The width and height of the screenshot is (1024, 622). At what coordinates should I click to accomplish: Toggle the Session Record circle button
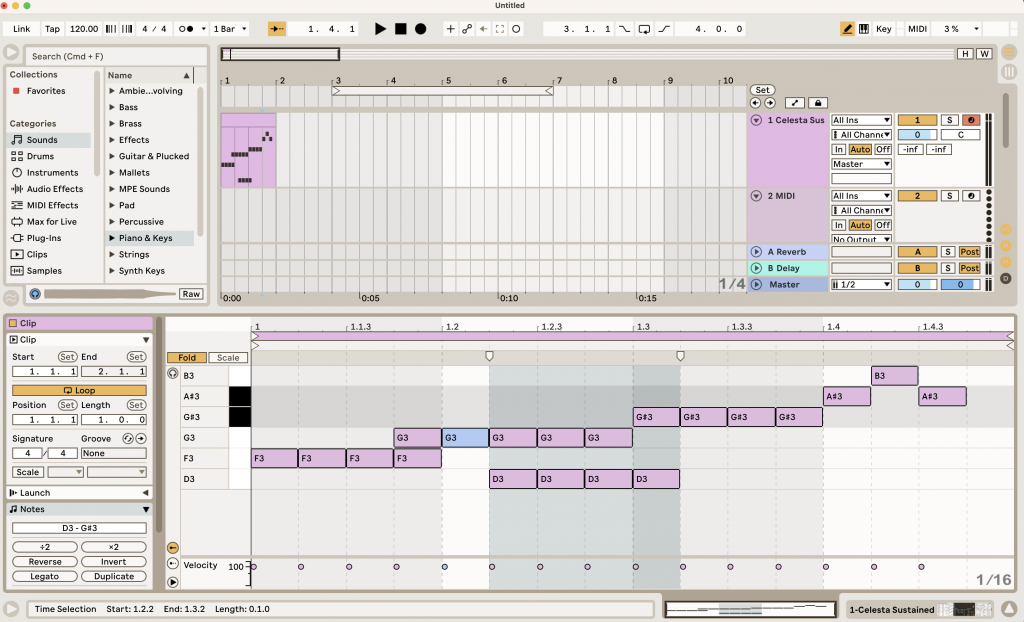[x=516, y=29]
